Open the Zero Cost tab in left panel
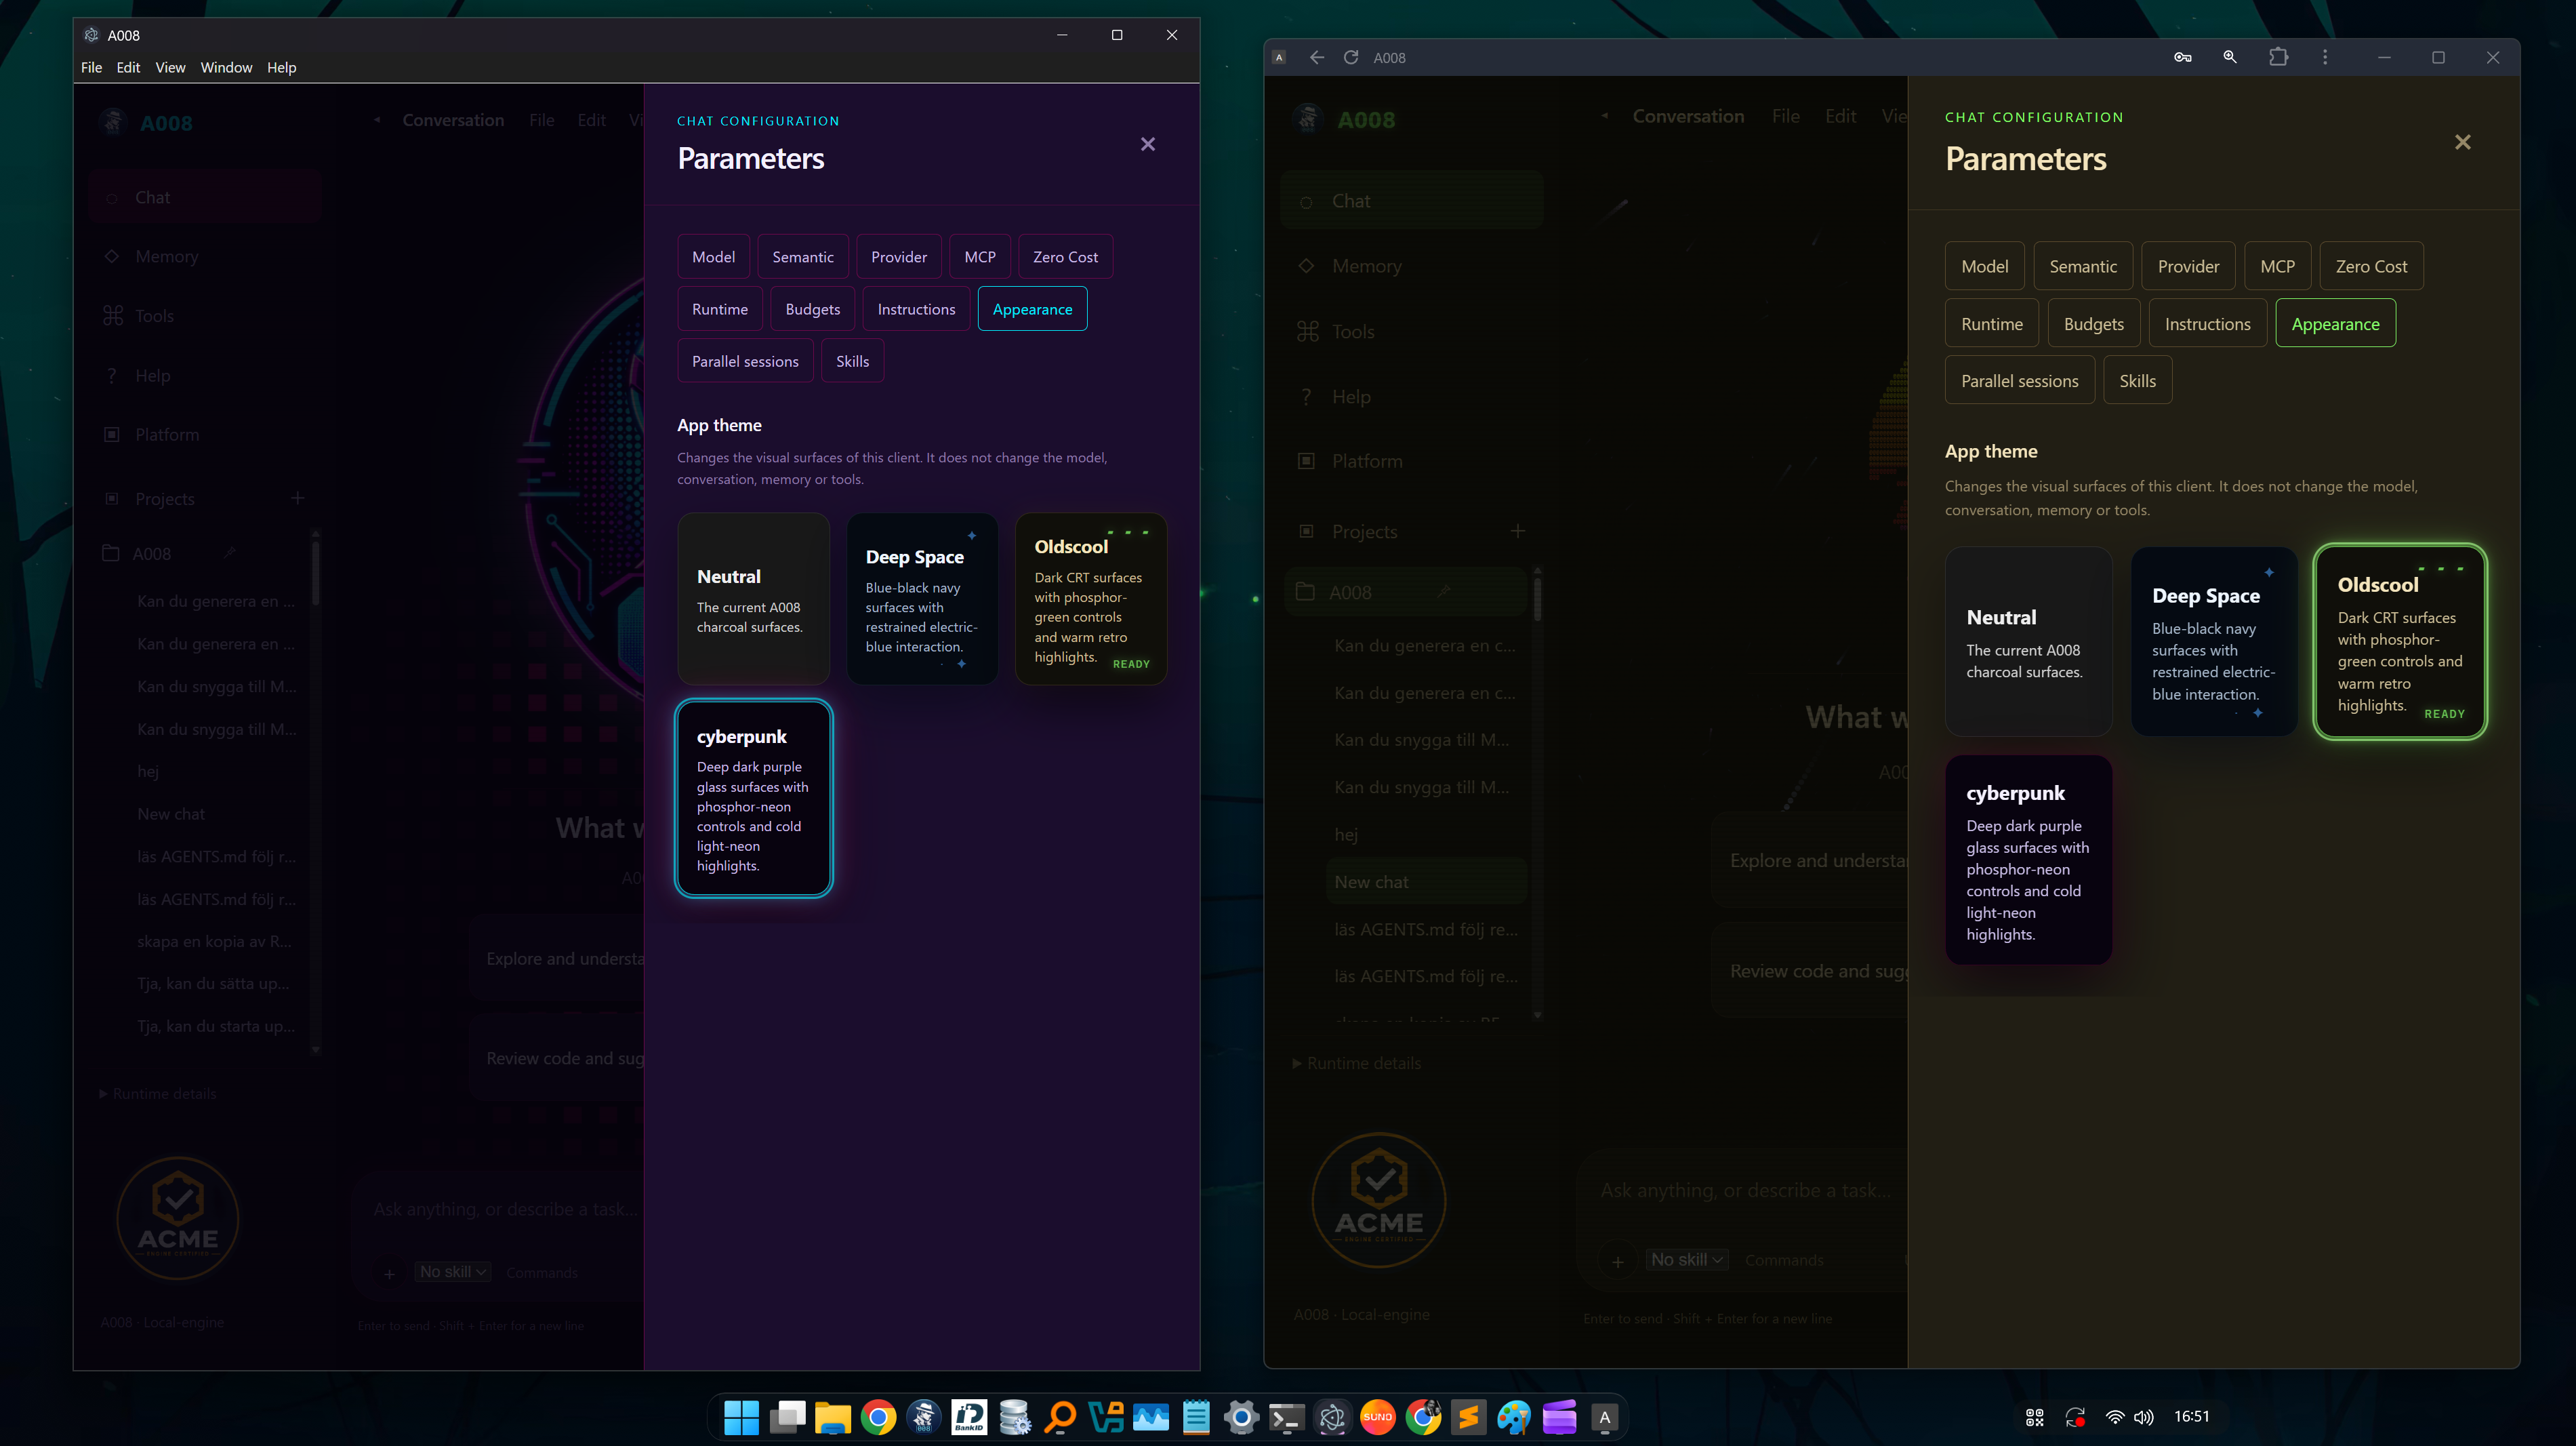Screen dimensions: 2576x1446 pos(1065,257)
